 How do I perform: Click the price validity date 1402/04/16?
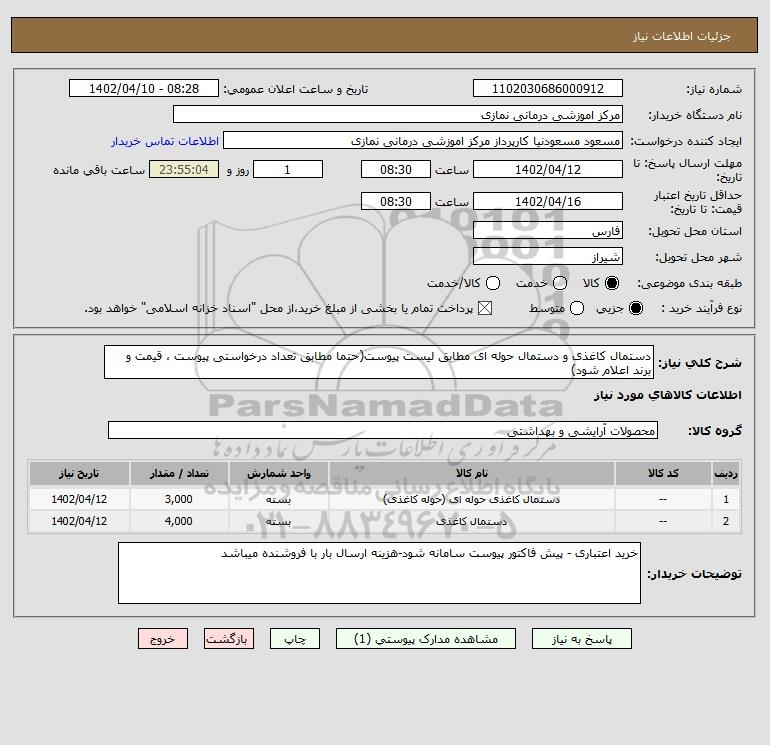coord(548,202)
